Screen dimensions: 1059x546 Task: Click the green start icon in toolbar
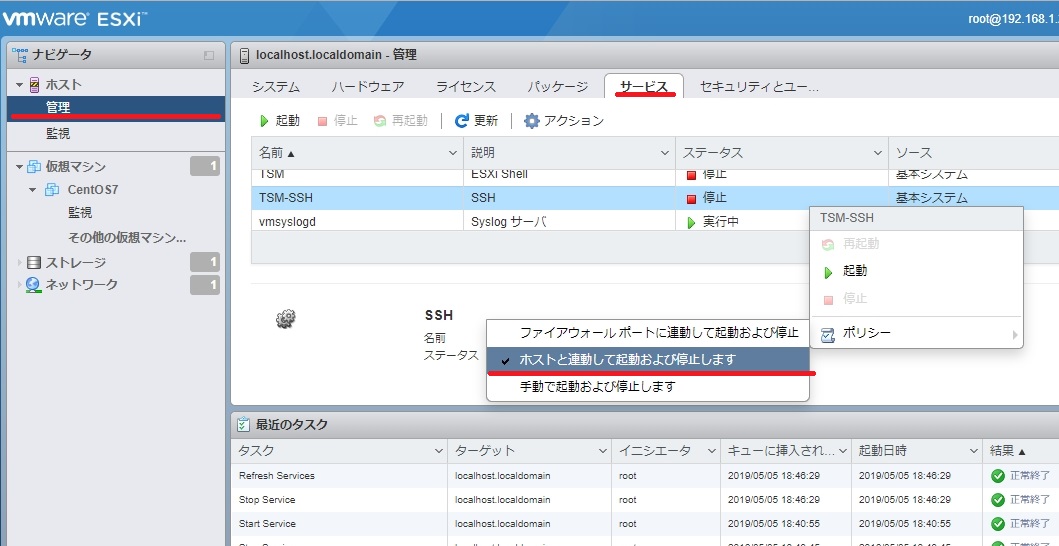[x=264, y=121]
